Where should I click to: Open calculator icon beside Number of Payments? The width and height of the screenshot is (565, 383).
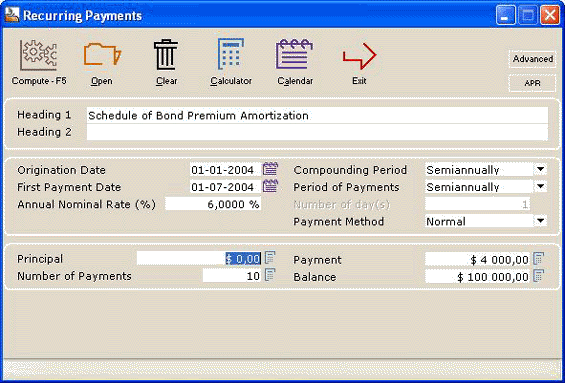(x=270, y=275)
